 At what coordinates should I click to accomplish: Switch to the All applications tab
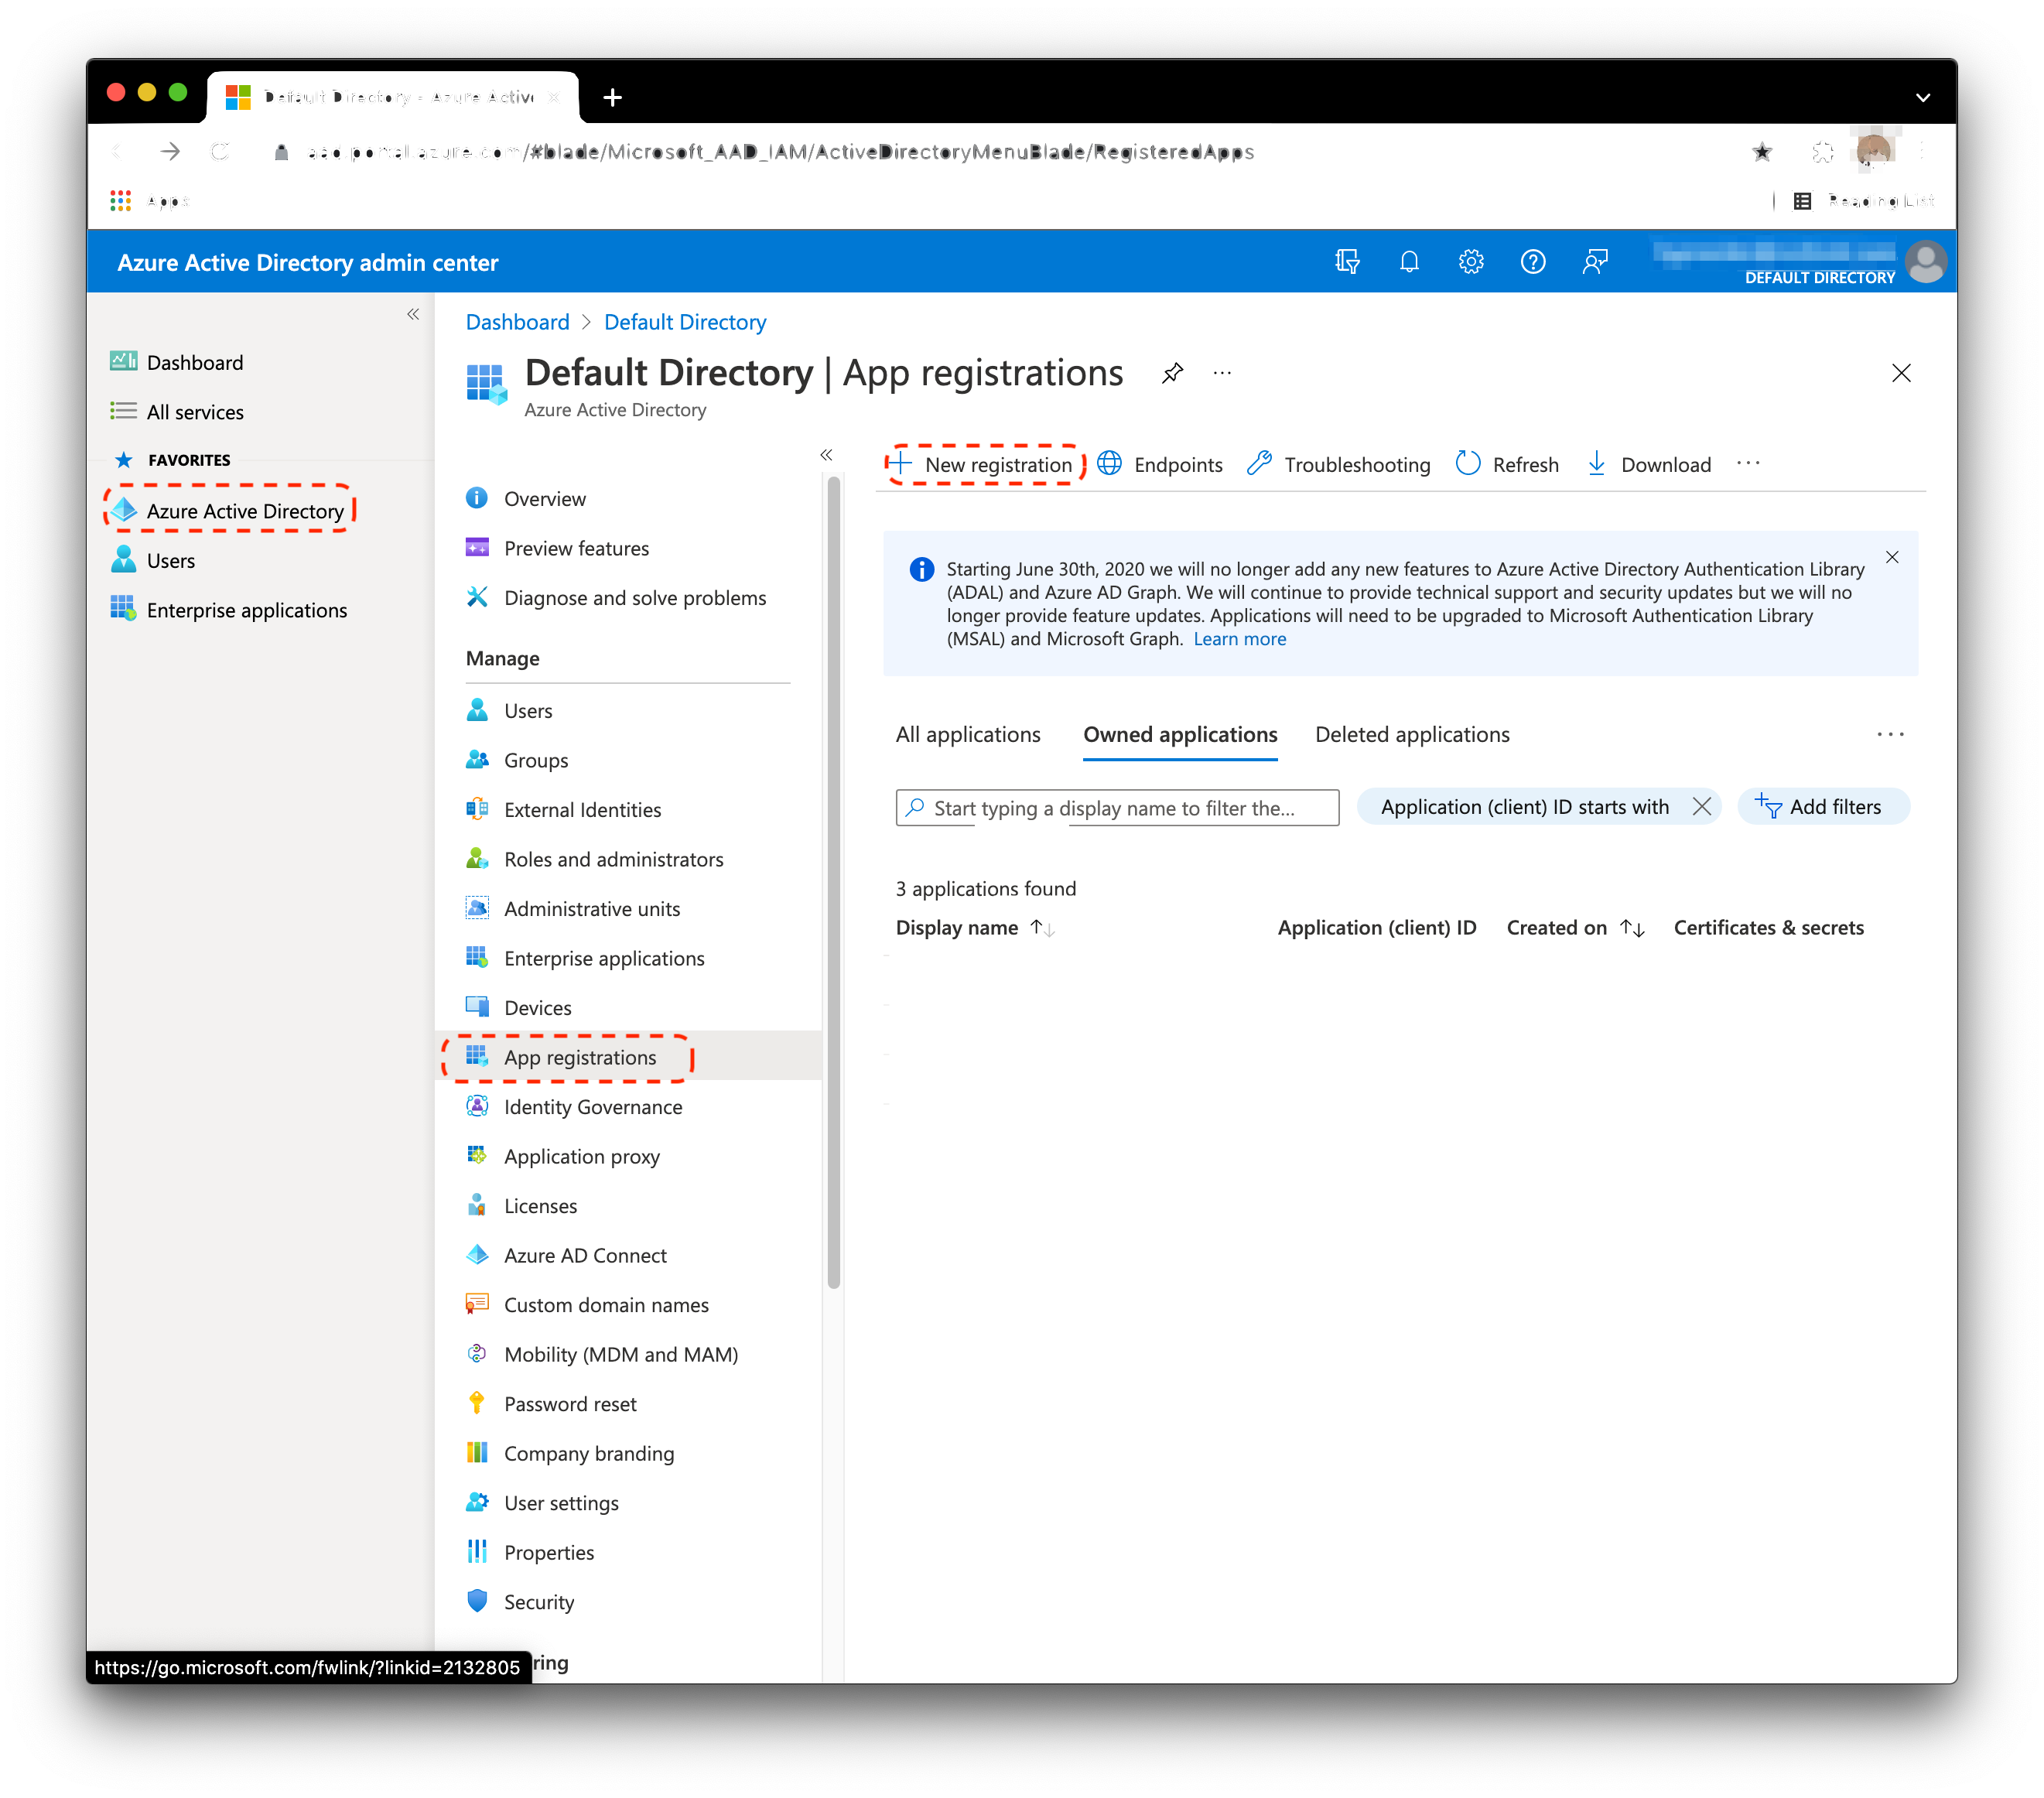(967, 735)
